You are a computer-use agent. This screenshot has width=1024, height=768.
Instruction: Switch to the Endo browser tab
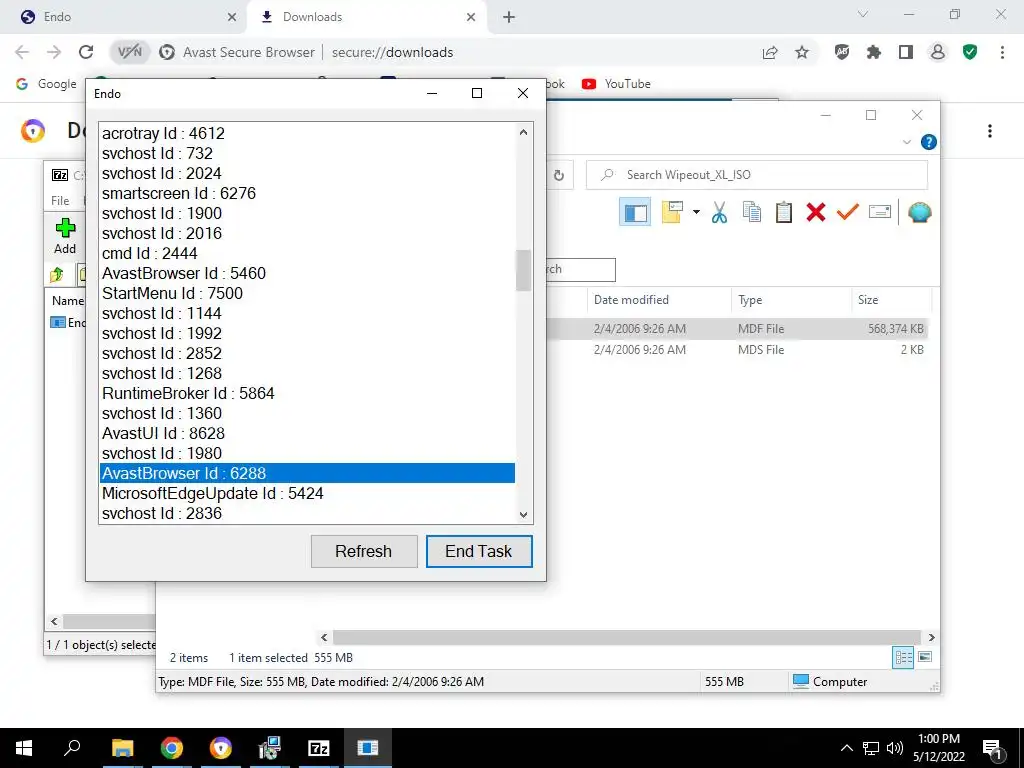[129, 17]
